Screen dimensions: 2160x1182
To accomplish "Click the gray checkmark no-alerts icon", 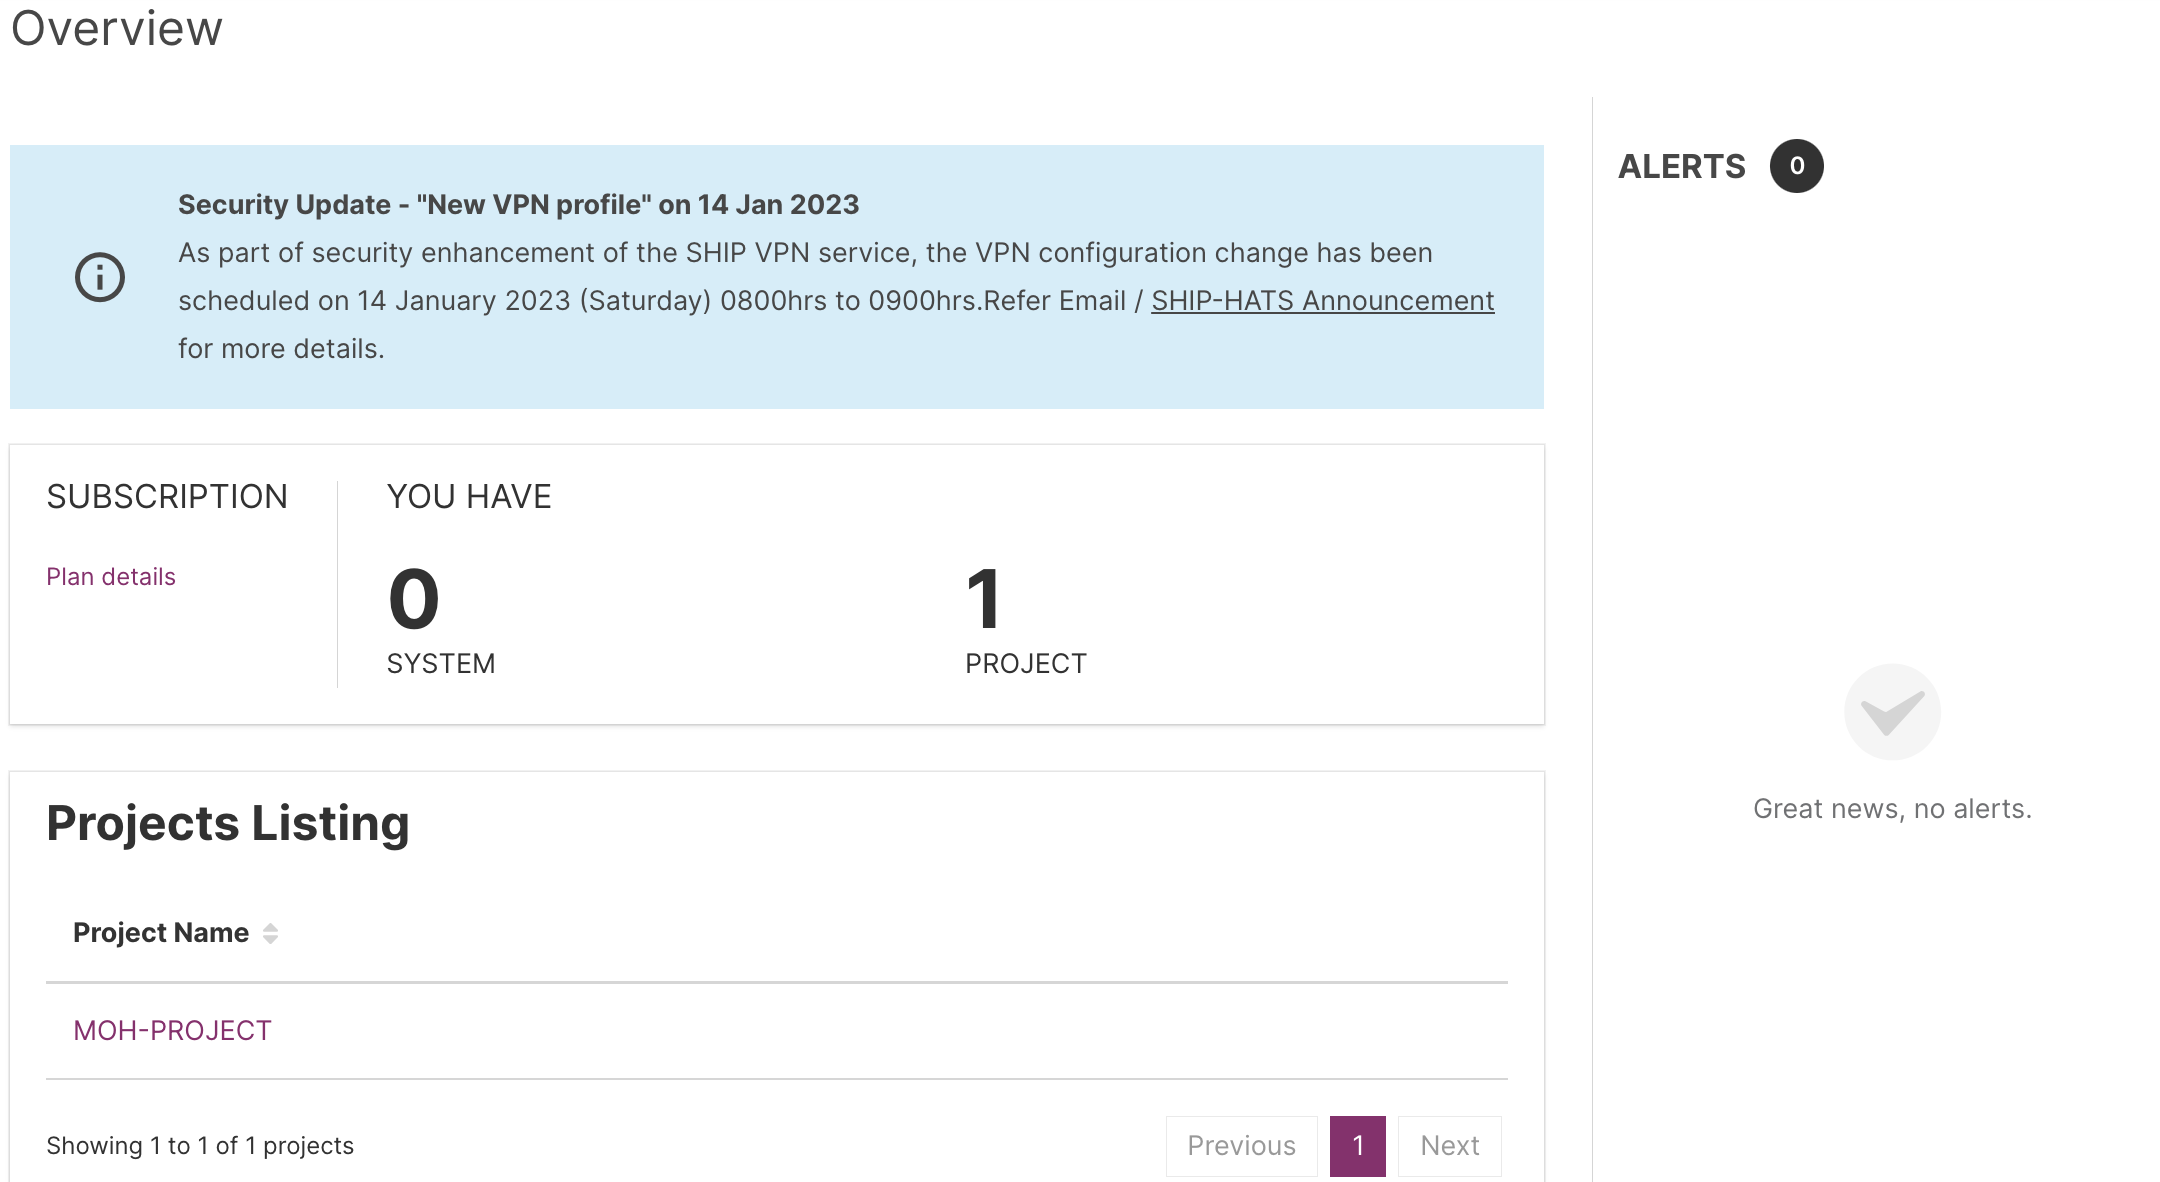I will [1892, 712].
